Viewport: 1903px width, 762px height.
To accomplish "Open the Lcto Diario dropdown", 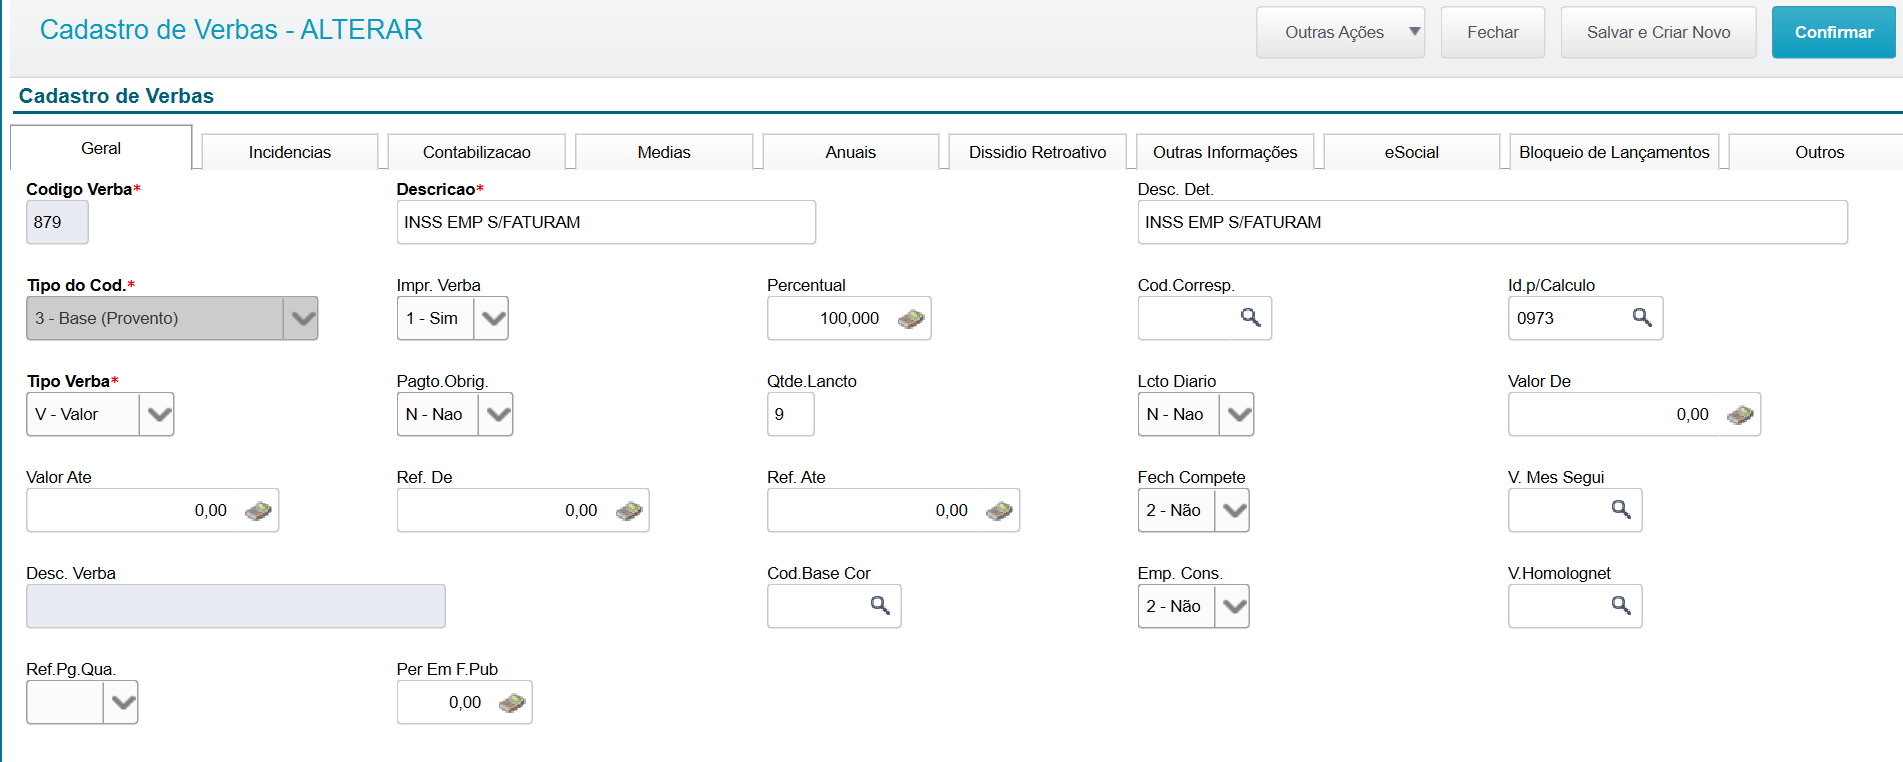I will [x=1238, y=415].
